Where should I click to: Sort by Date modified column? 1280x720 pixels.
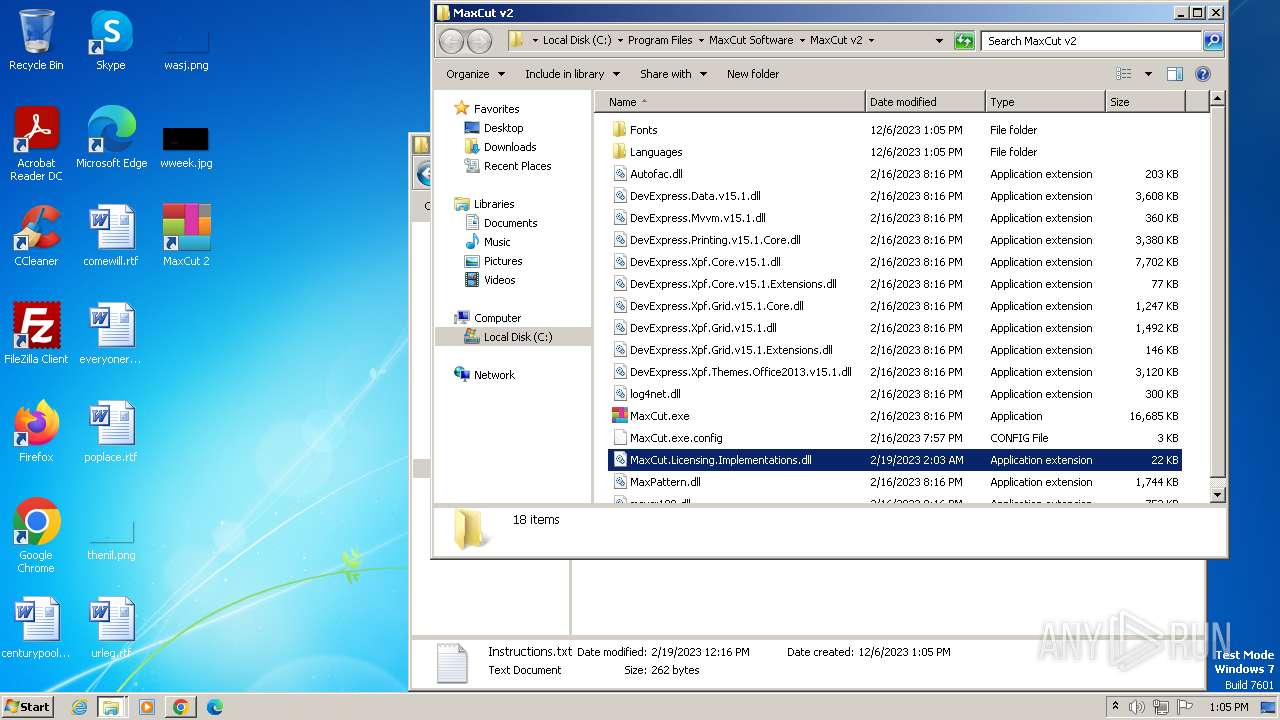(925, 102)
